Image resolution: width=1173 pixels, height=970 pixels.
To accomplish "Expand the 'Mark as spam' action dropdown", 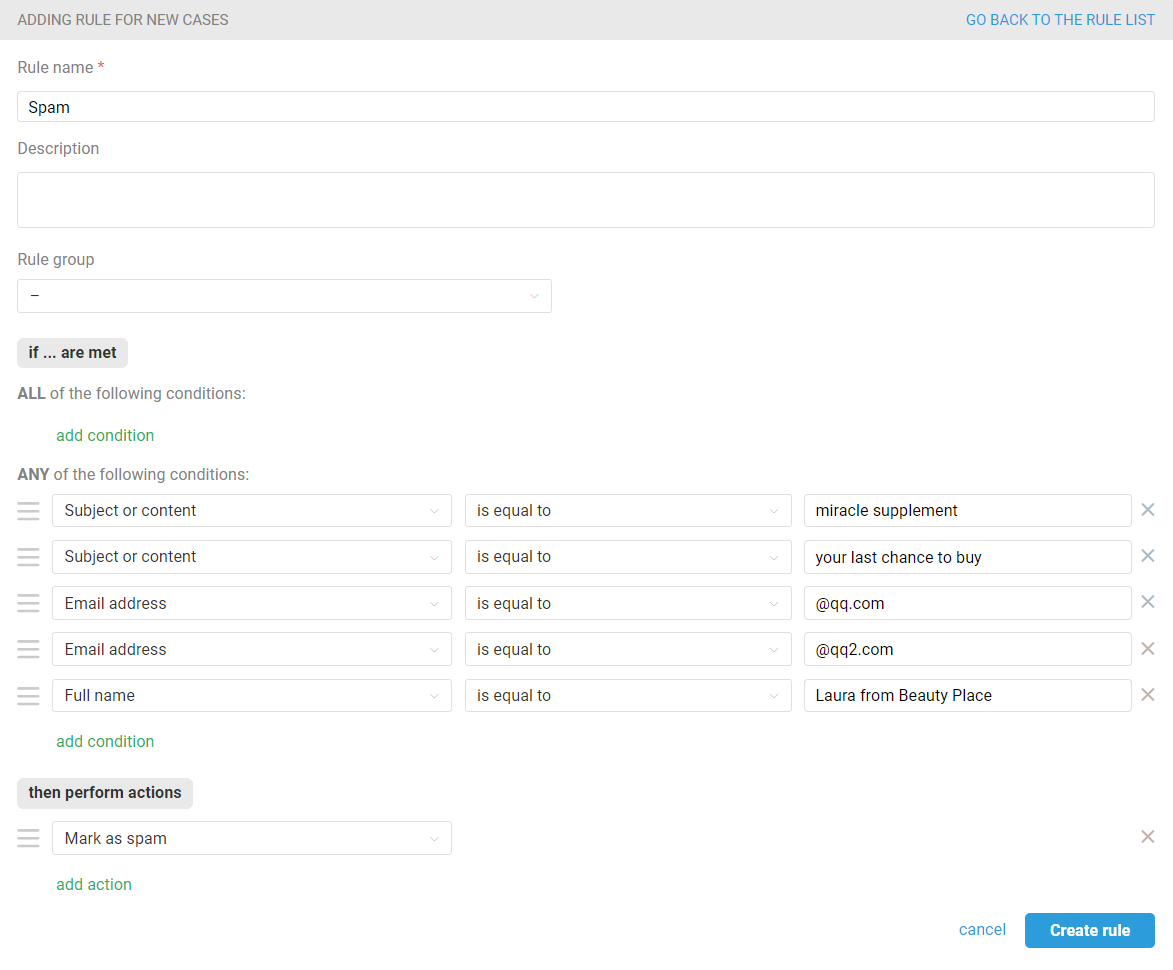I will (251, 838).
